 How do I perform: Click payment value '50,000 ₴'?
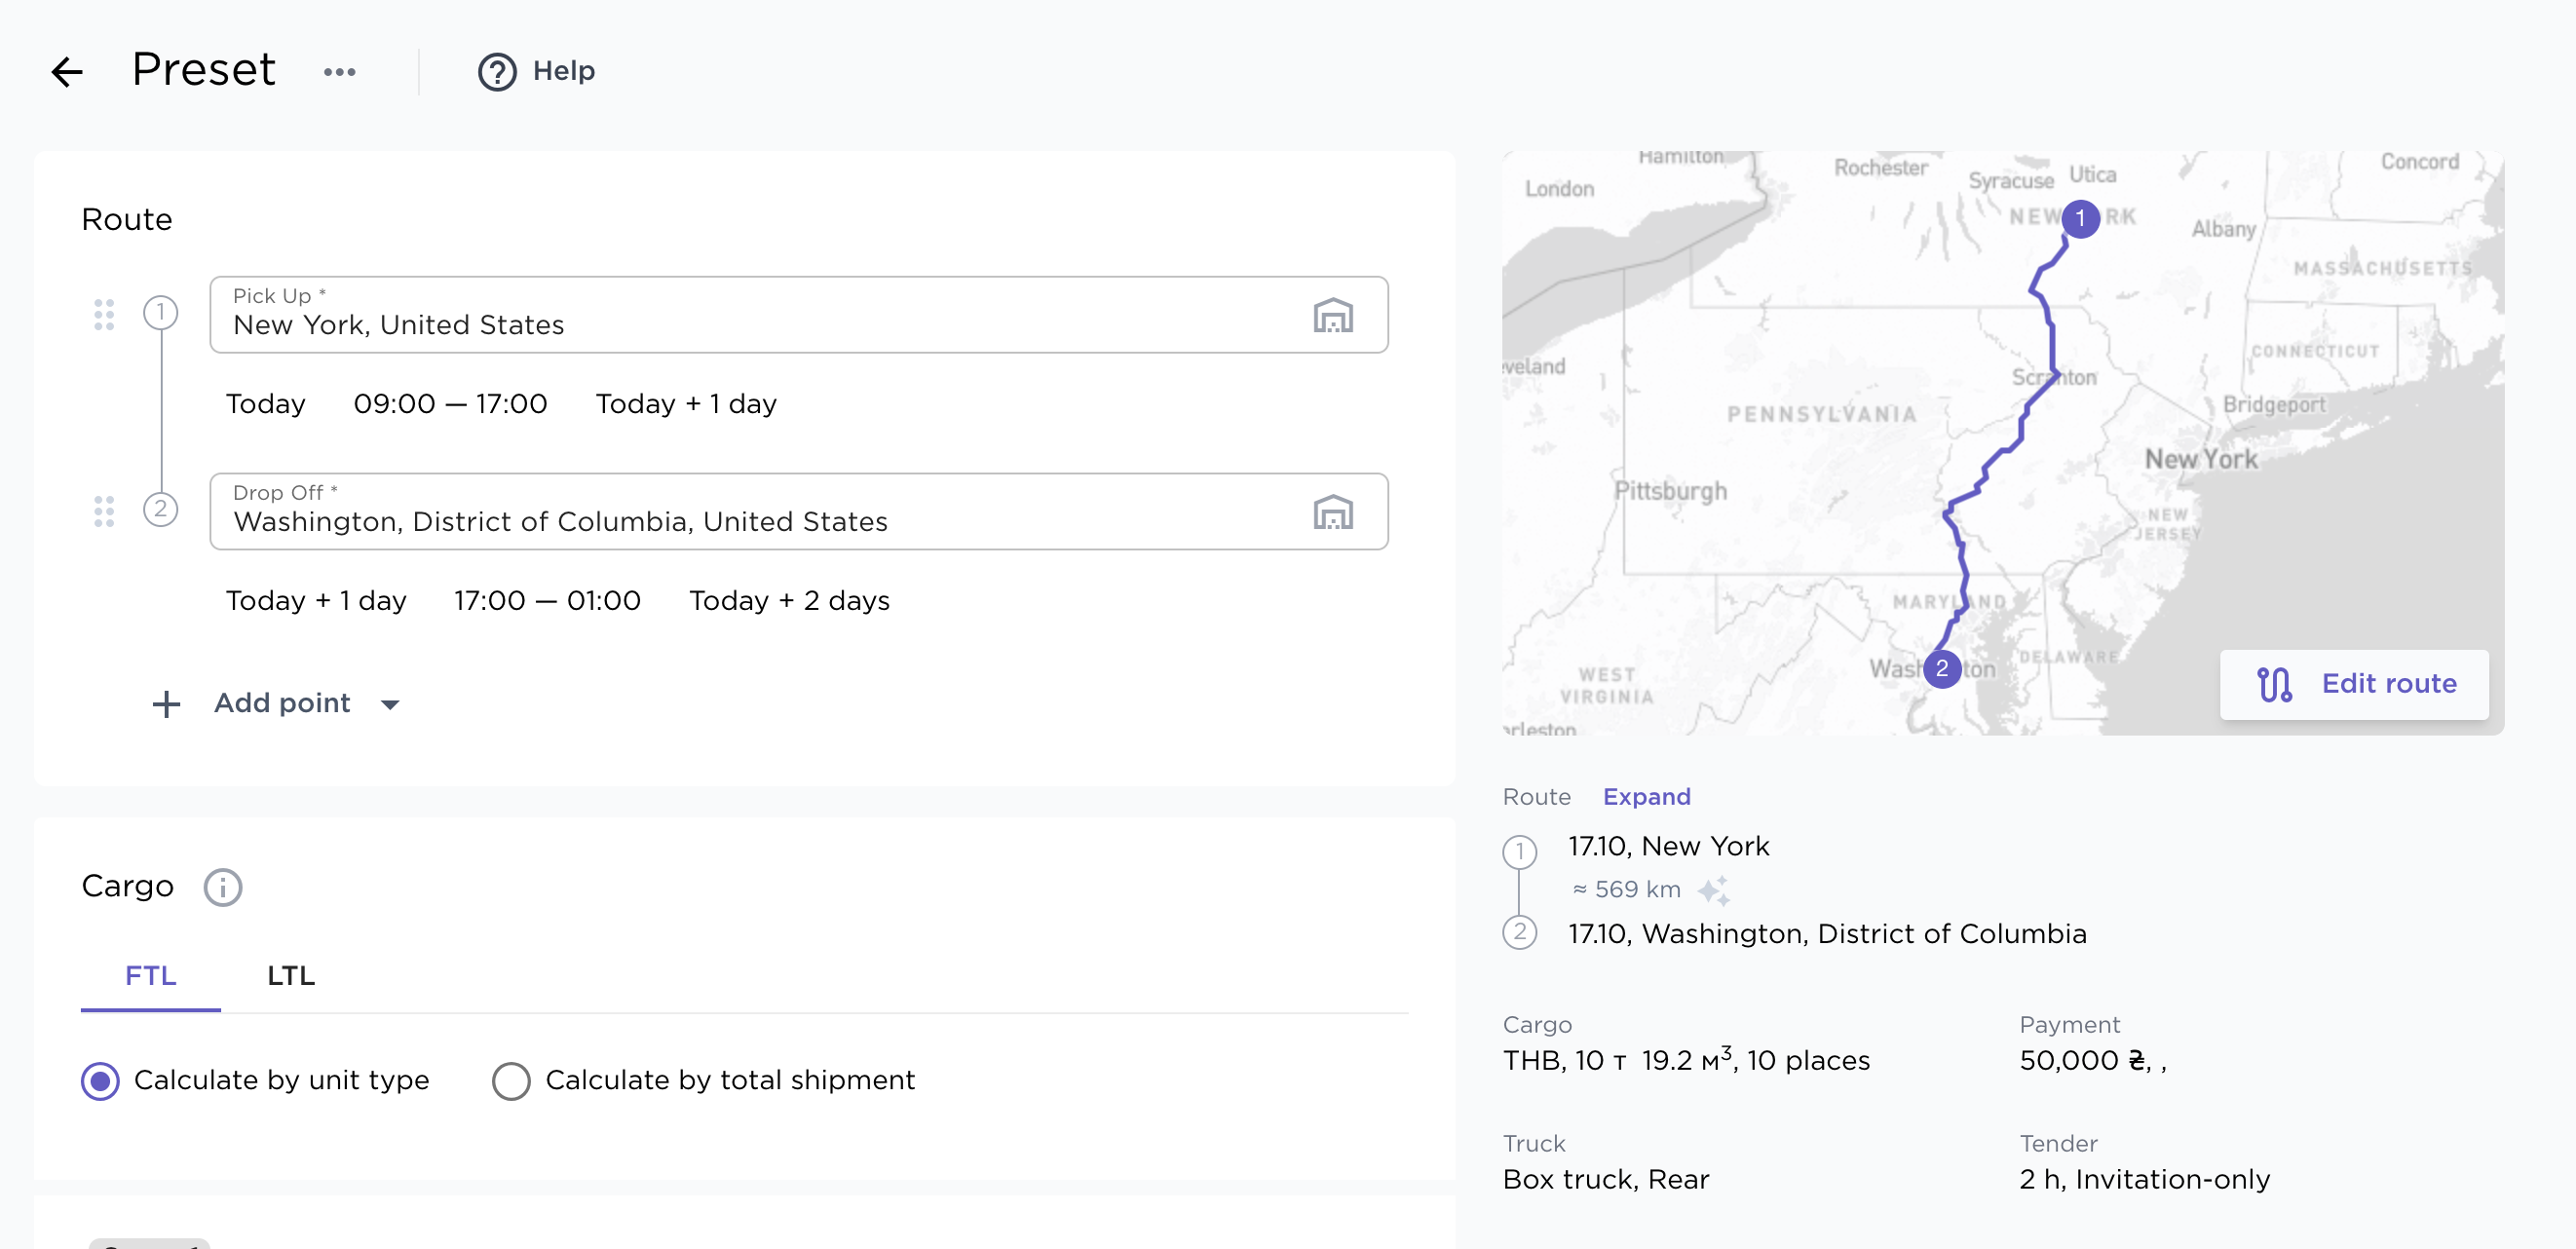click(2084, 1060)
